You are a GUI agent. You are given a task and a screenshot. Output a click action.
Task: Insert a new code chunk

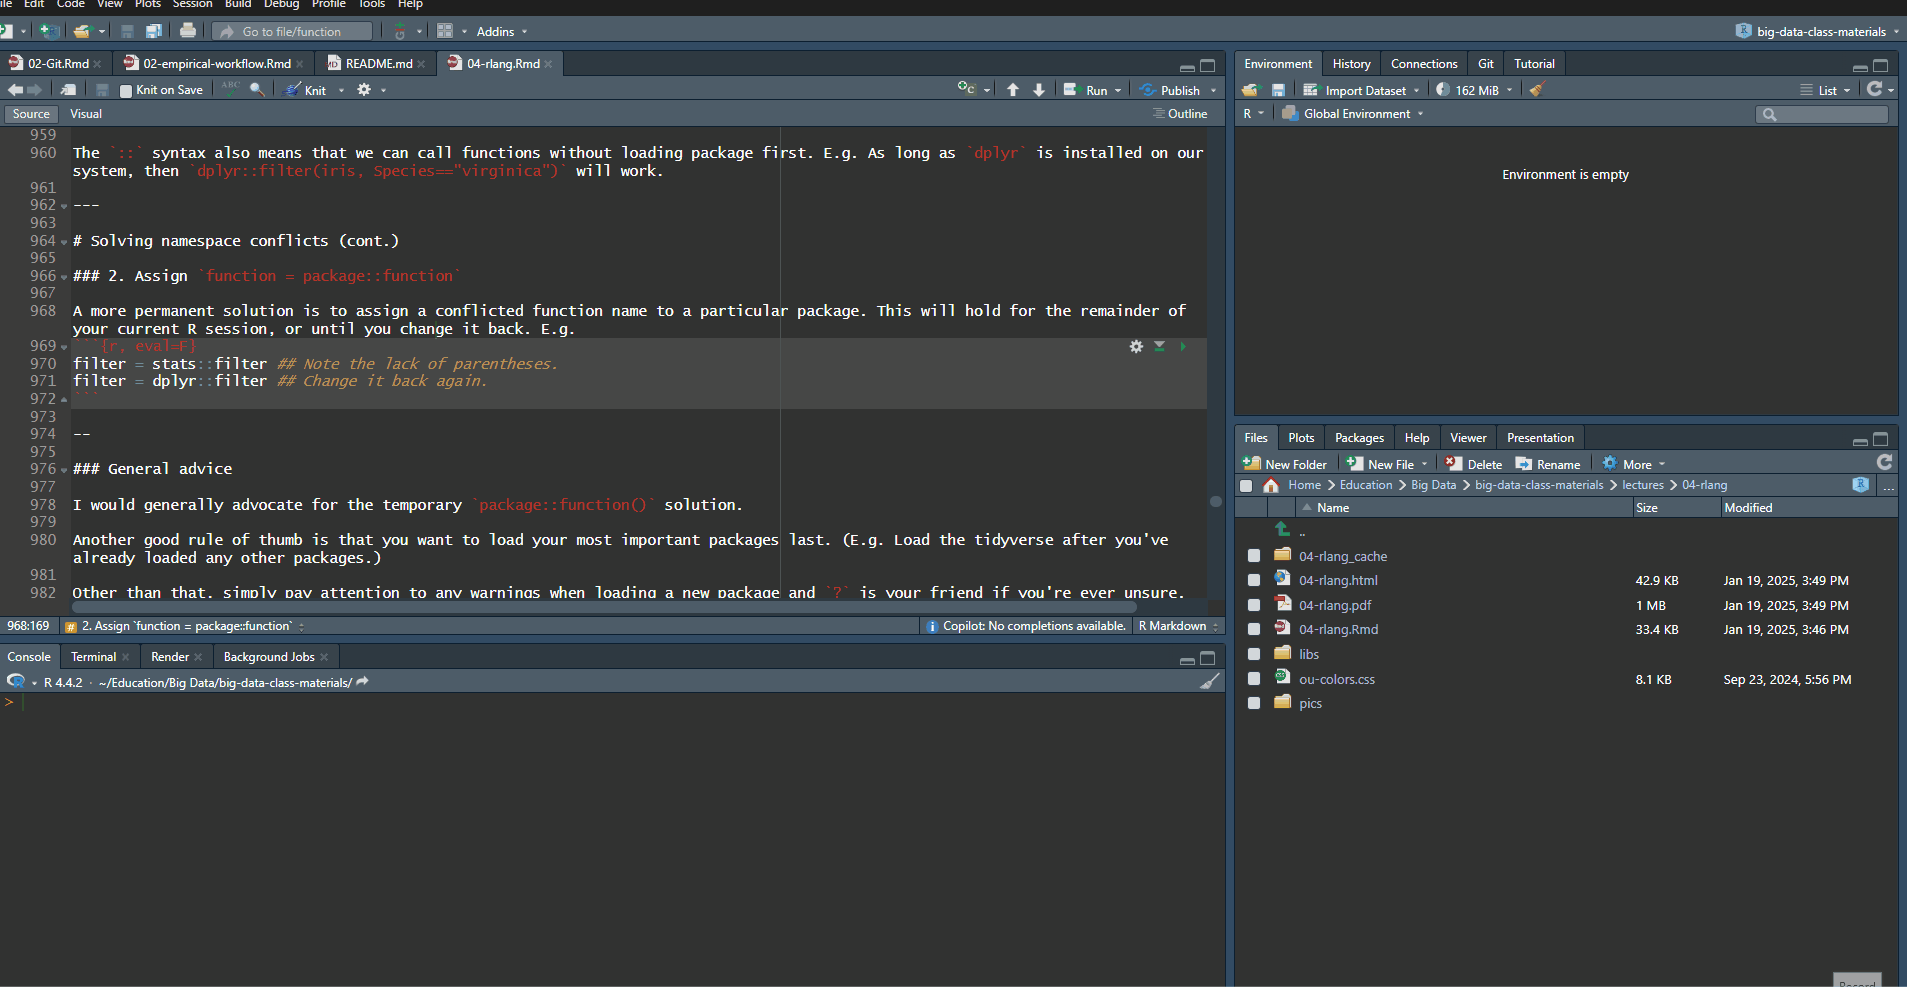[966, 89]
